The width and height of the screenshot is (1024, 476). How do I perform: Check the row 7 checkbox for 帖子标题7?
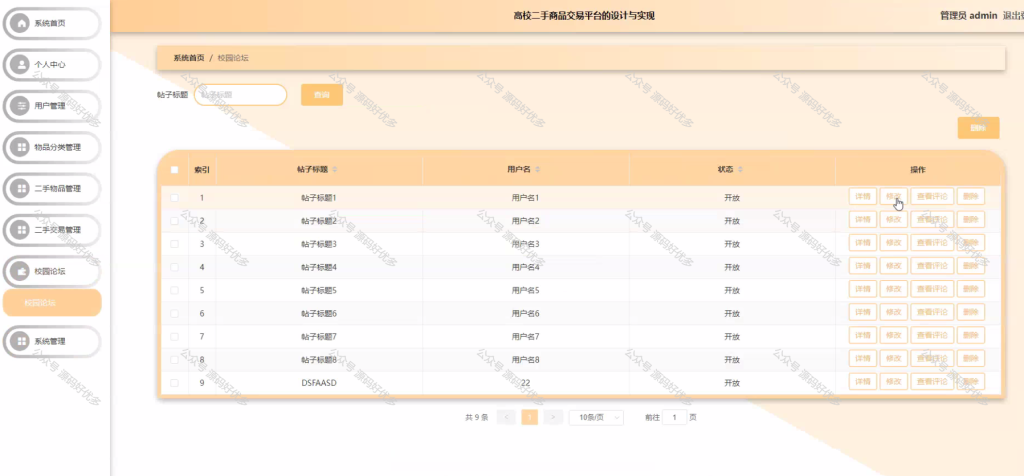tap(174, 336)
